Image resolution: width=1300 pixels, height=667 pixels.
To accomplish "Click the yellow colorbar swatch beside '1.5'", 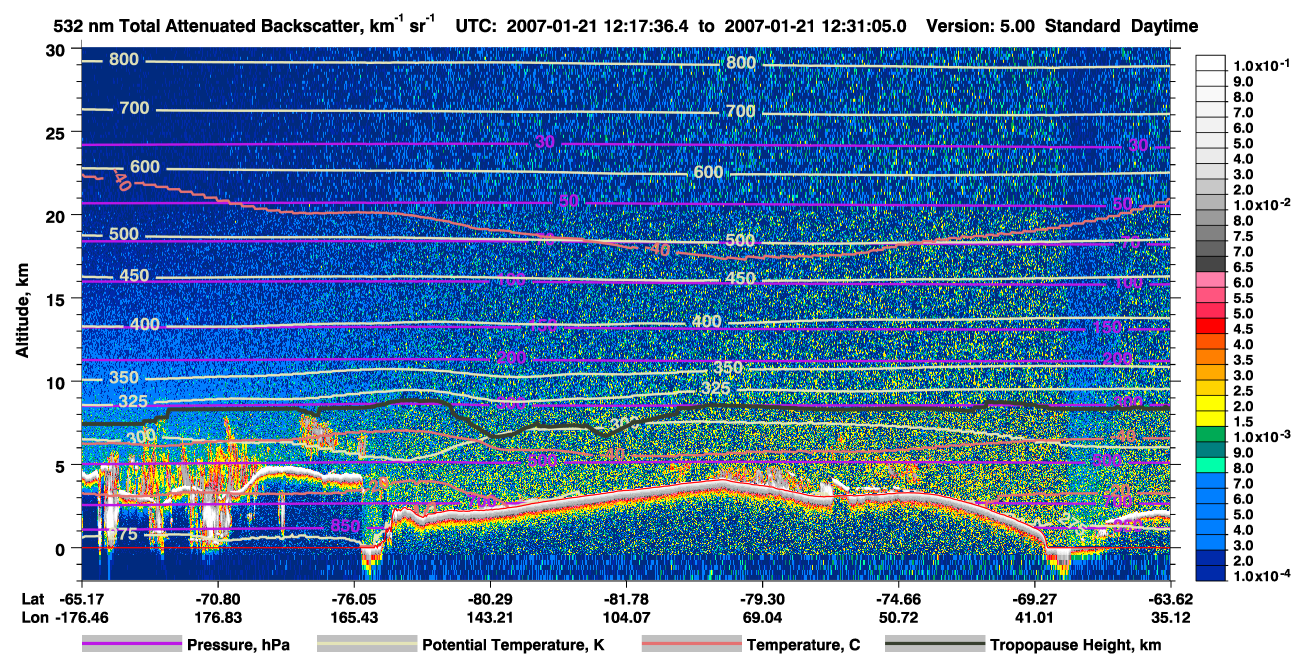I will click(1211, 421).
